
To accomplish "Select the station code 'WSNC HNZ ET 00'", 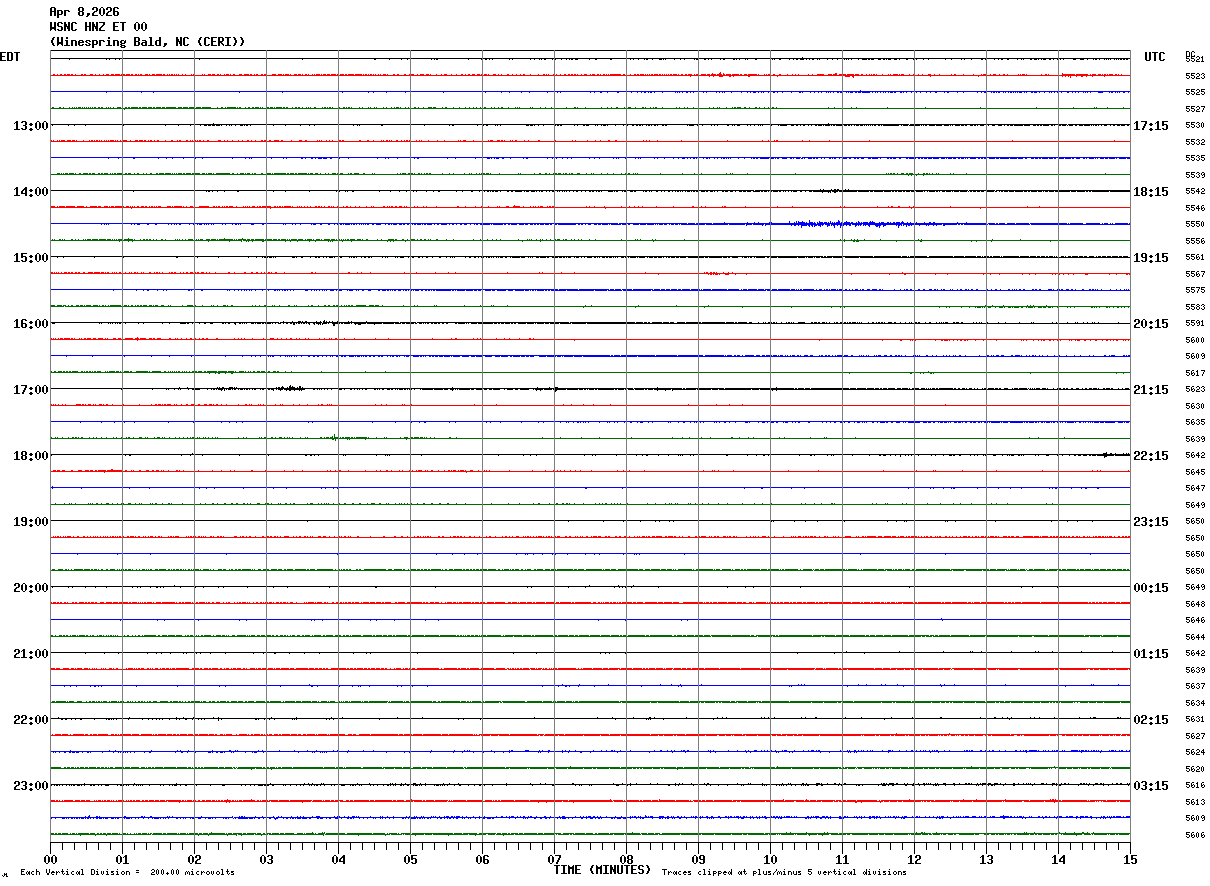I will click(x=98, y=27).
